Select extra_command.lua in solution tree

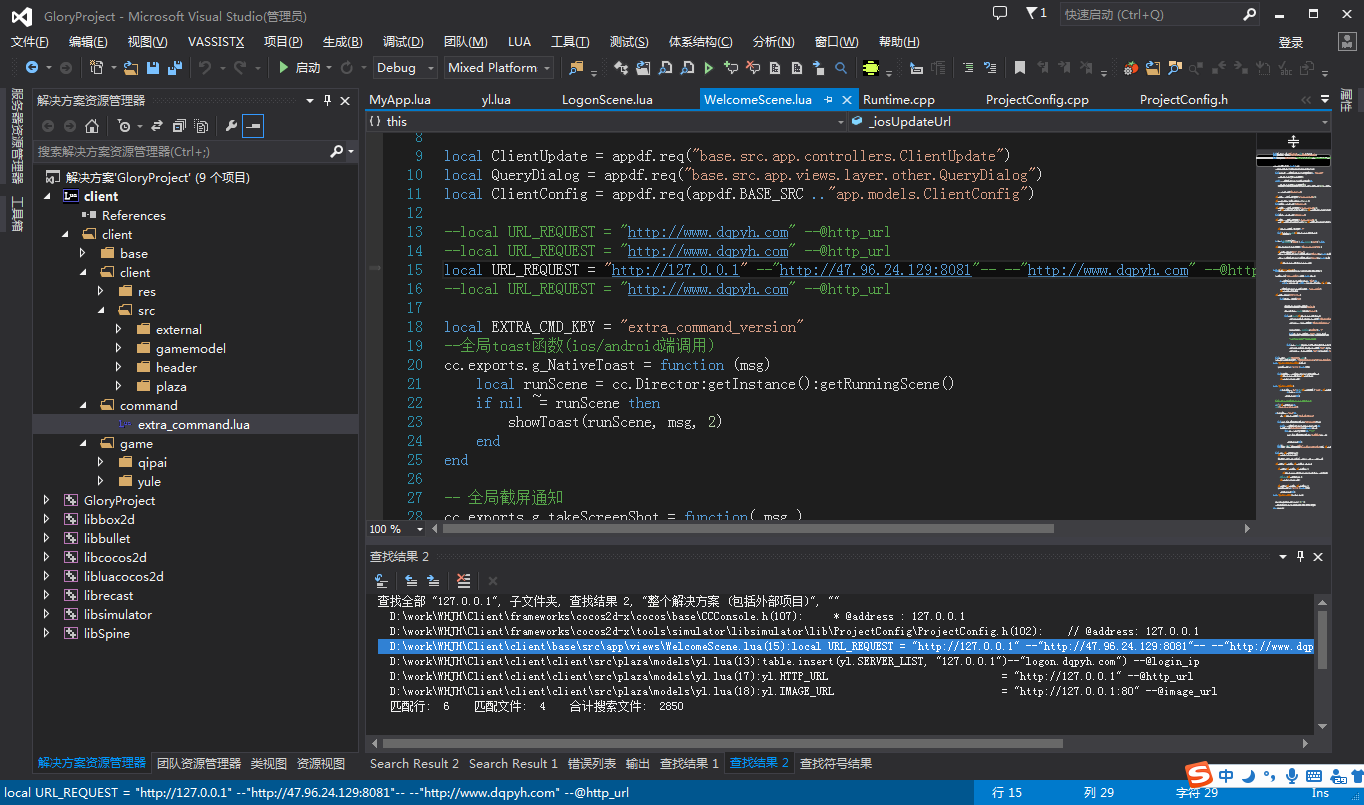194,425
